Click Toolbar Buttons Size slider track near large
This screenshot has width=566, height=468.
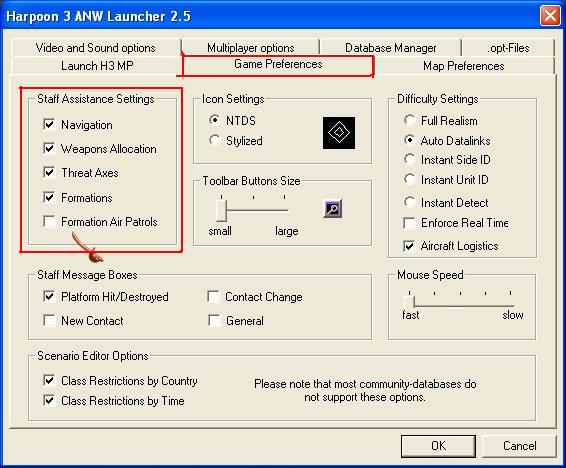coord(284,210)
